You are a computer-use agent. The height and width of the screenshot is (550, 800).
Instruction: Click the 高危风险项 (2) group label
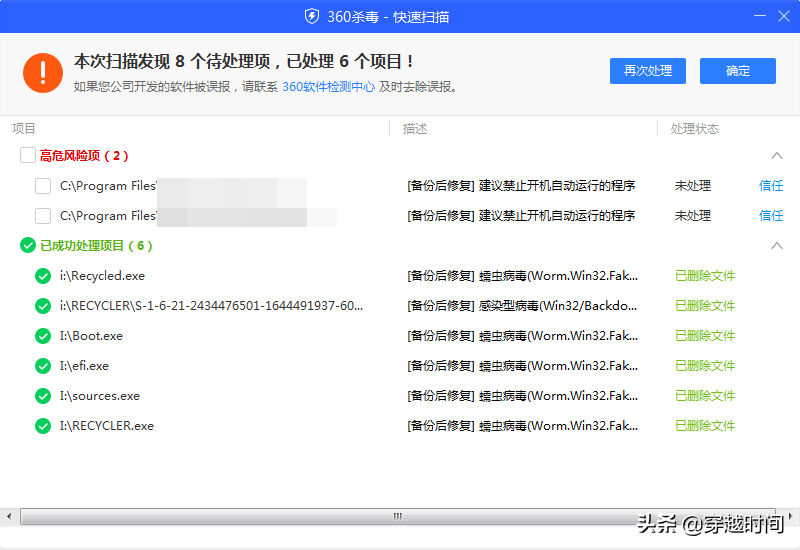pos(84,156)
